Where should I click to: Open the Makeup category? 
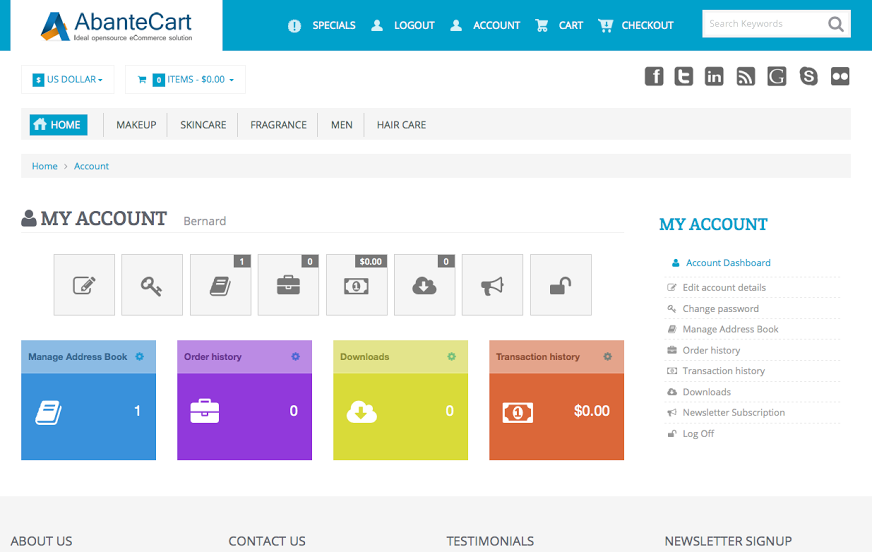[x=136, y=125]
